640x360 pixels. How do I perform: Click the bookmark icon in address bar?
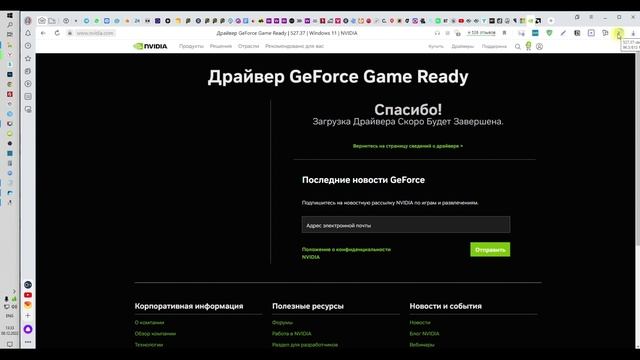[504, 33]
